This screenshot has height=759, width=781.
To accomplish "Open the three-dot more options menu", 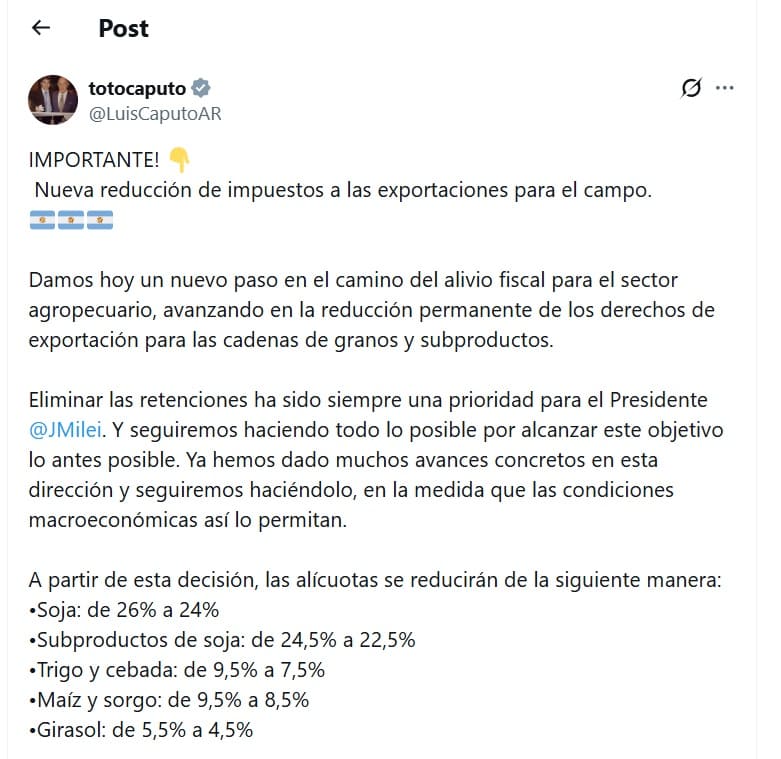I will [725, 88].
